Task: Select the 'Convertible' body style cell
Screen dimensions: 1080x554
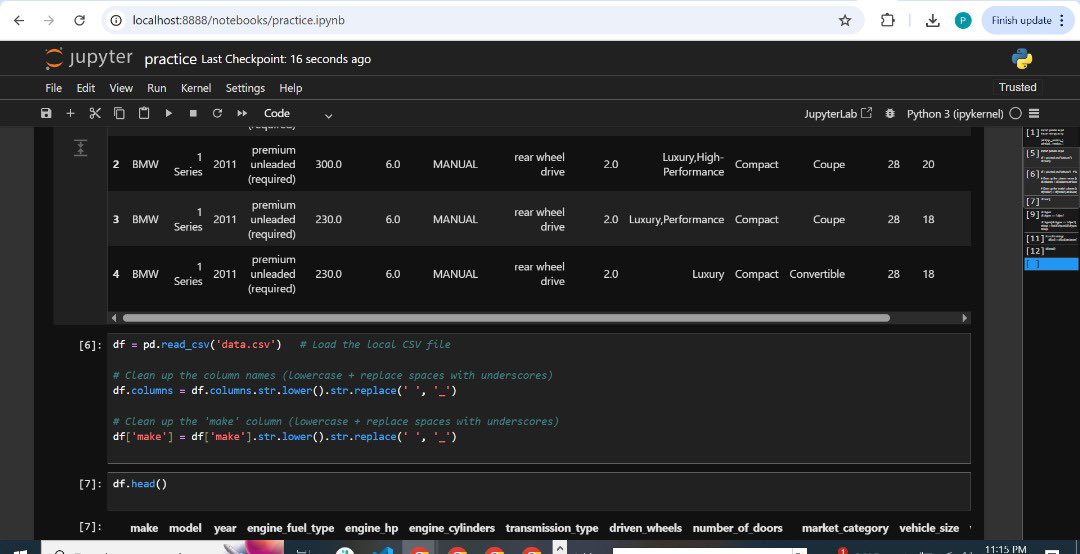Action: pos(817,274)
